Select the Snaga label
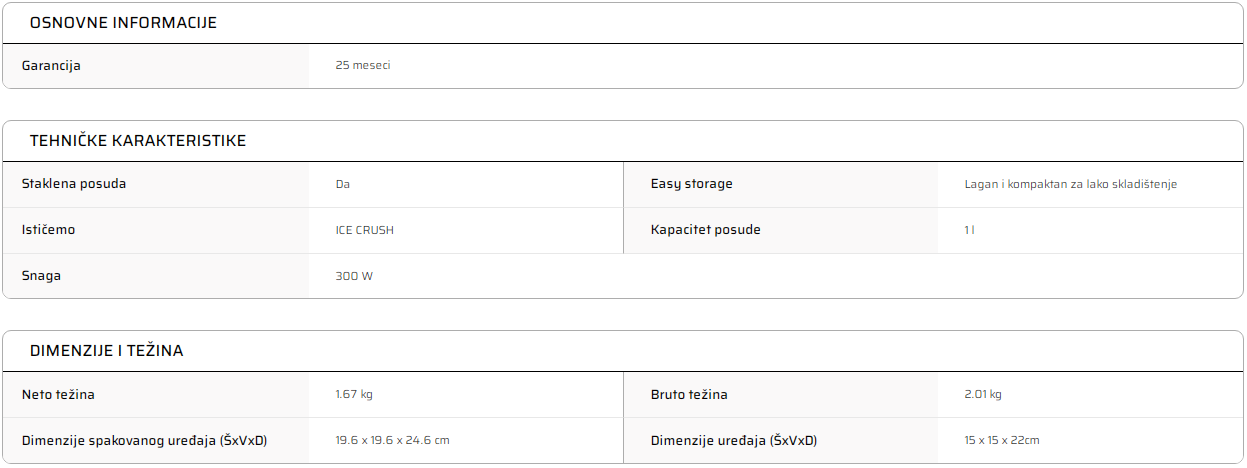The image size is (1247, 468). coord(41,276)
